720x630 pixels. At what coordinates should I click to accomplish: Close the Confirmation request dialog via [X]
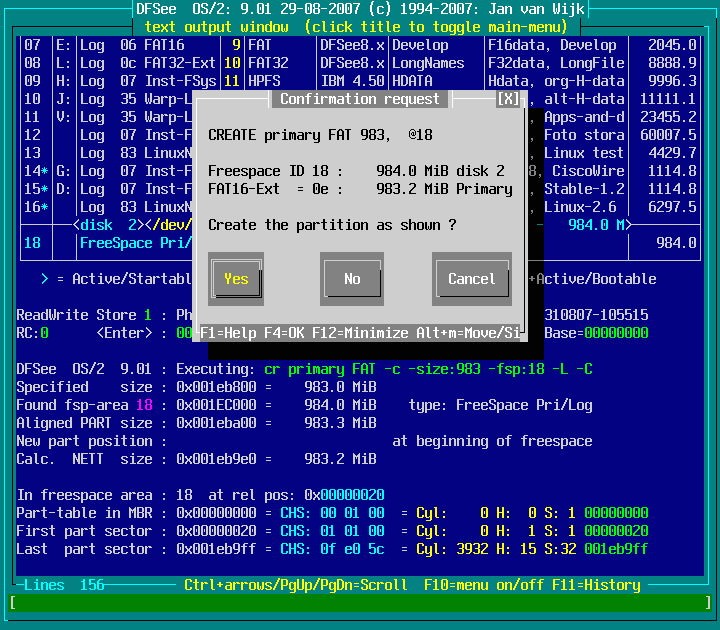point(508,99)
